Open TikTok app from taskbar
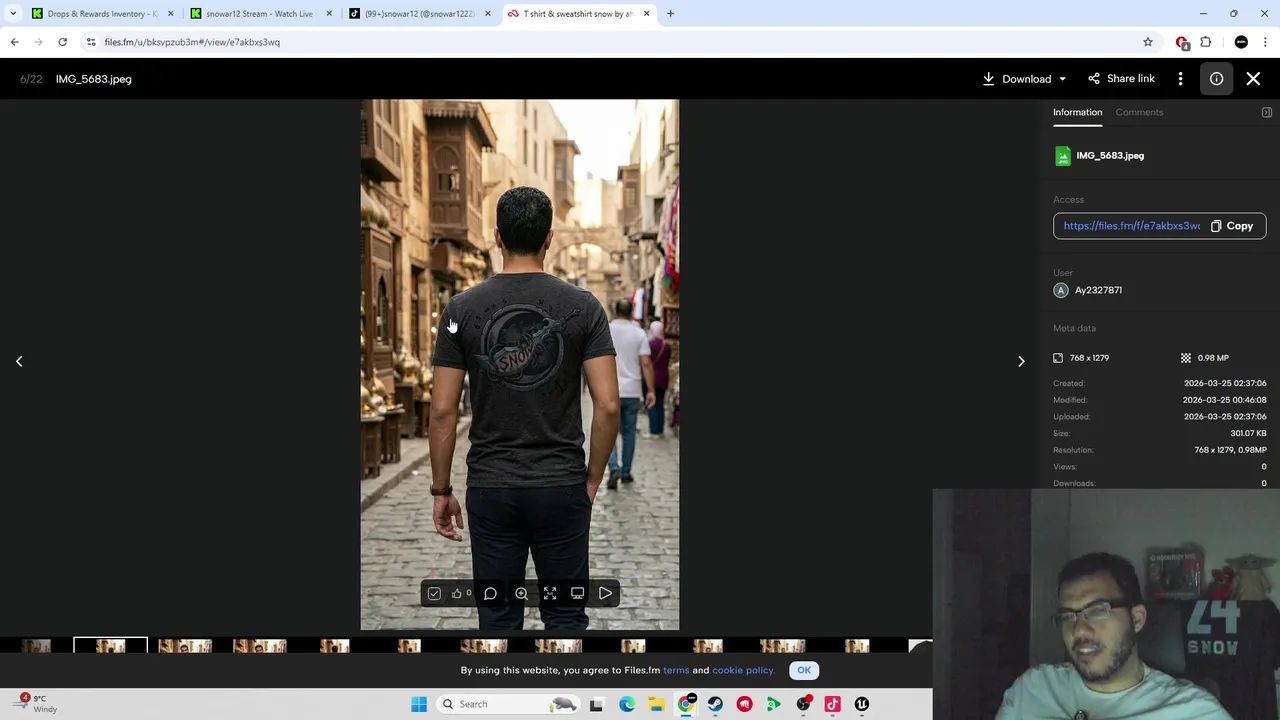This screenshot has width=1280, height=720. tap(832, 704)
